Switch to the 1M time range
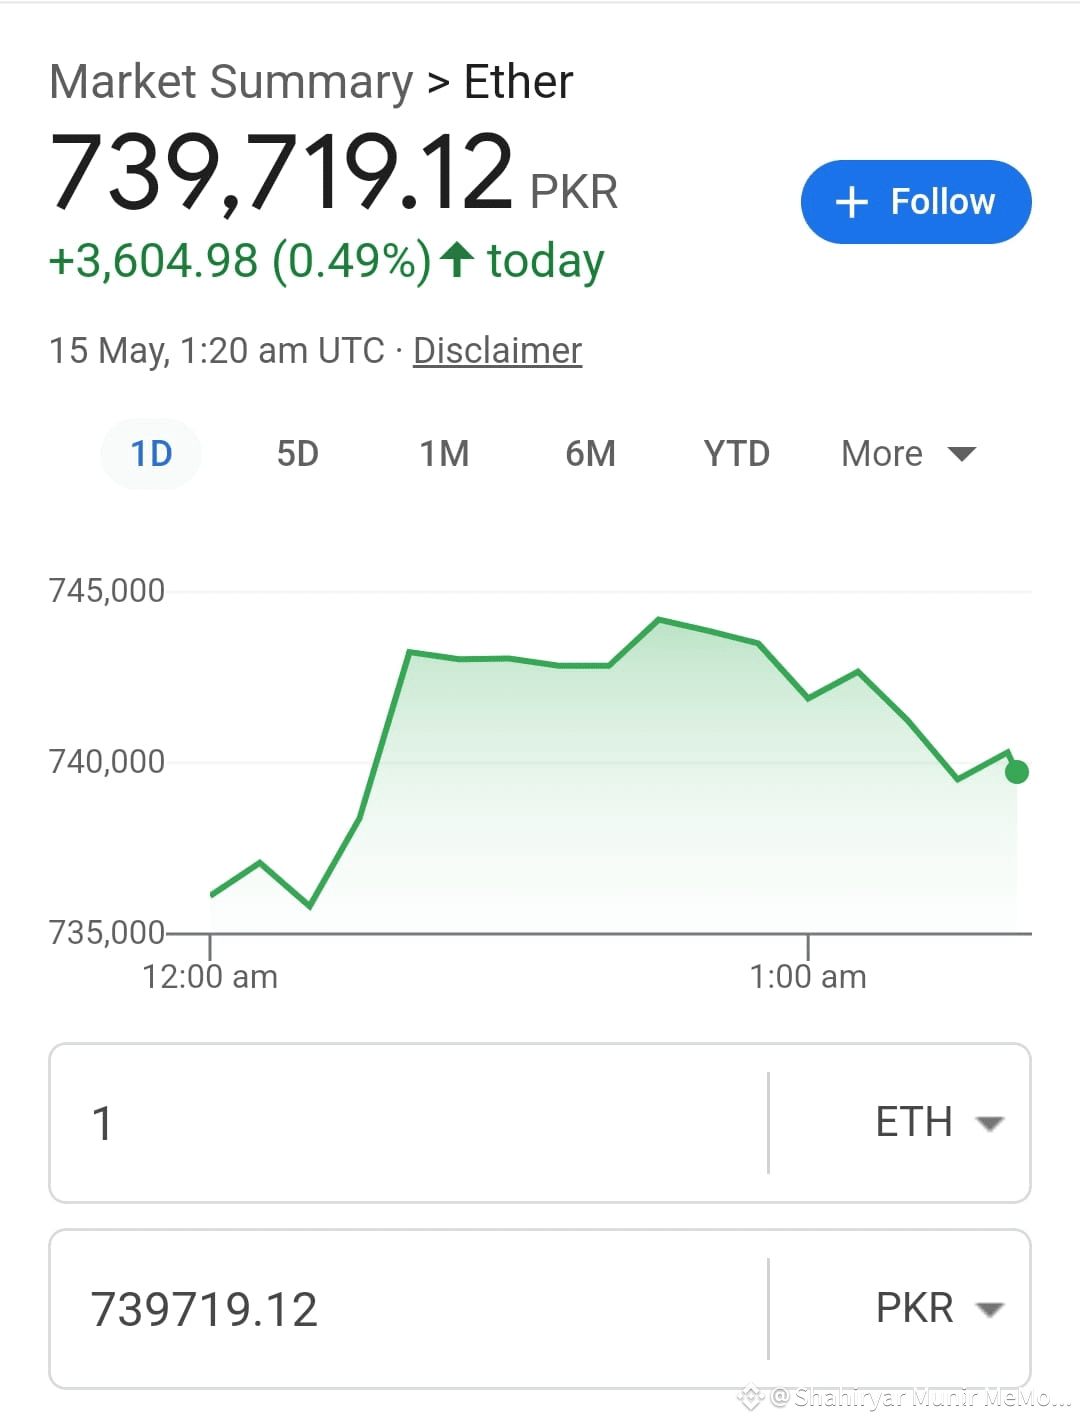1080x1422 pixels. [444, 454]
